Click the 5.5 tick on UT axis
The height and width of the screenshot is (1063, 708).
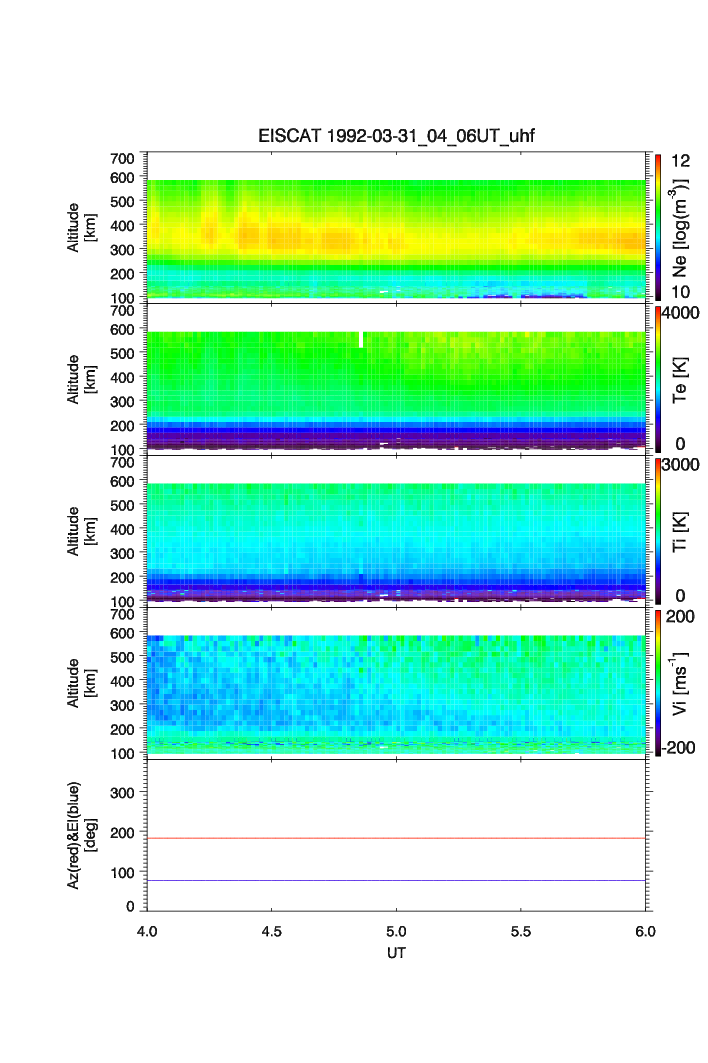pos(521,931)
